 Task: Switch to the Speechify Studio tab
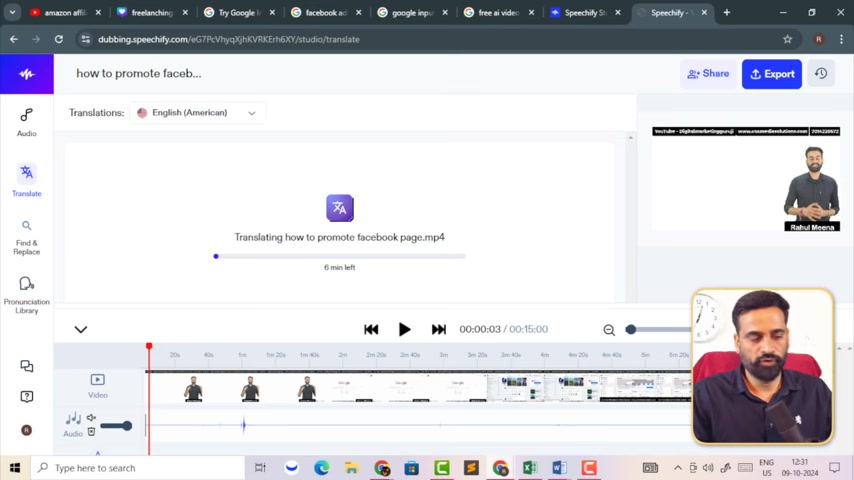585,13
